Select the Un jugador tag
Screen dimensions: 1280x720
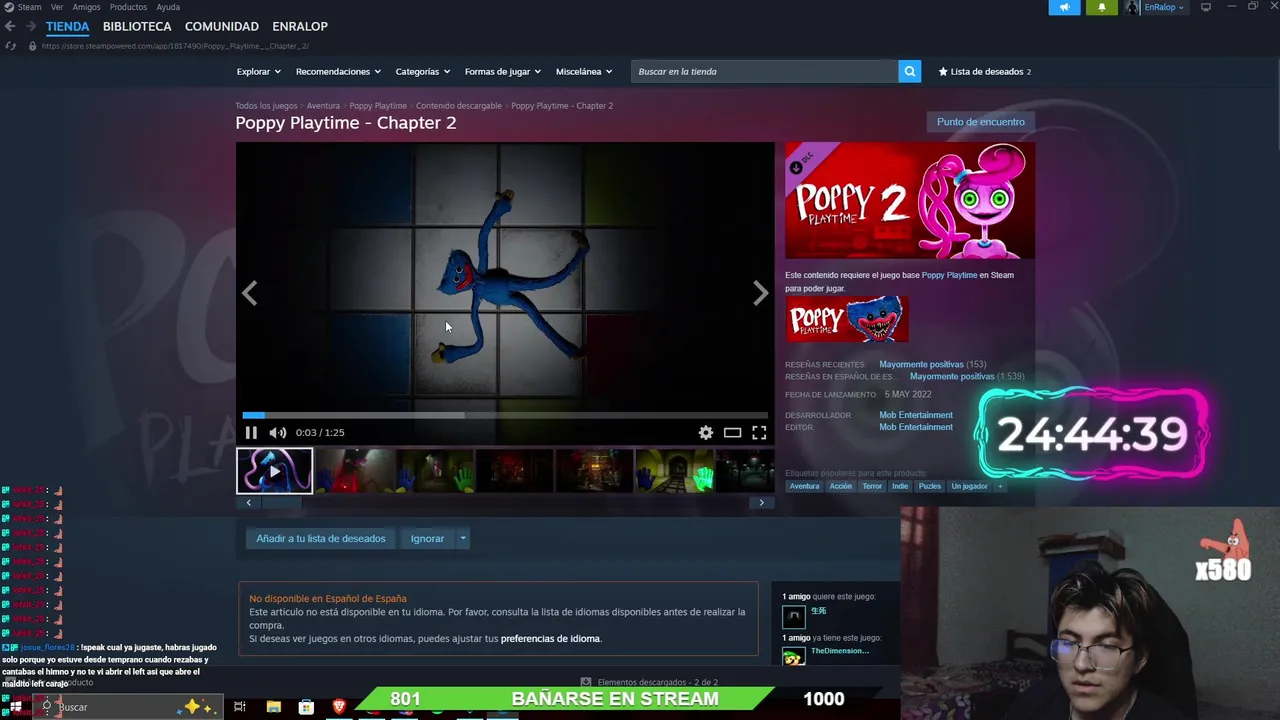pyautogui.click(x=969, y=486)
